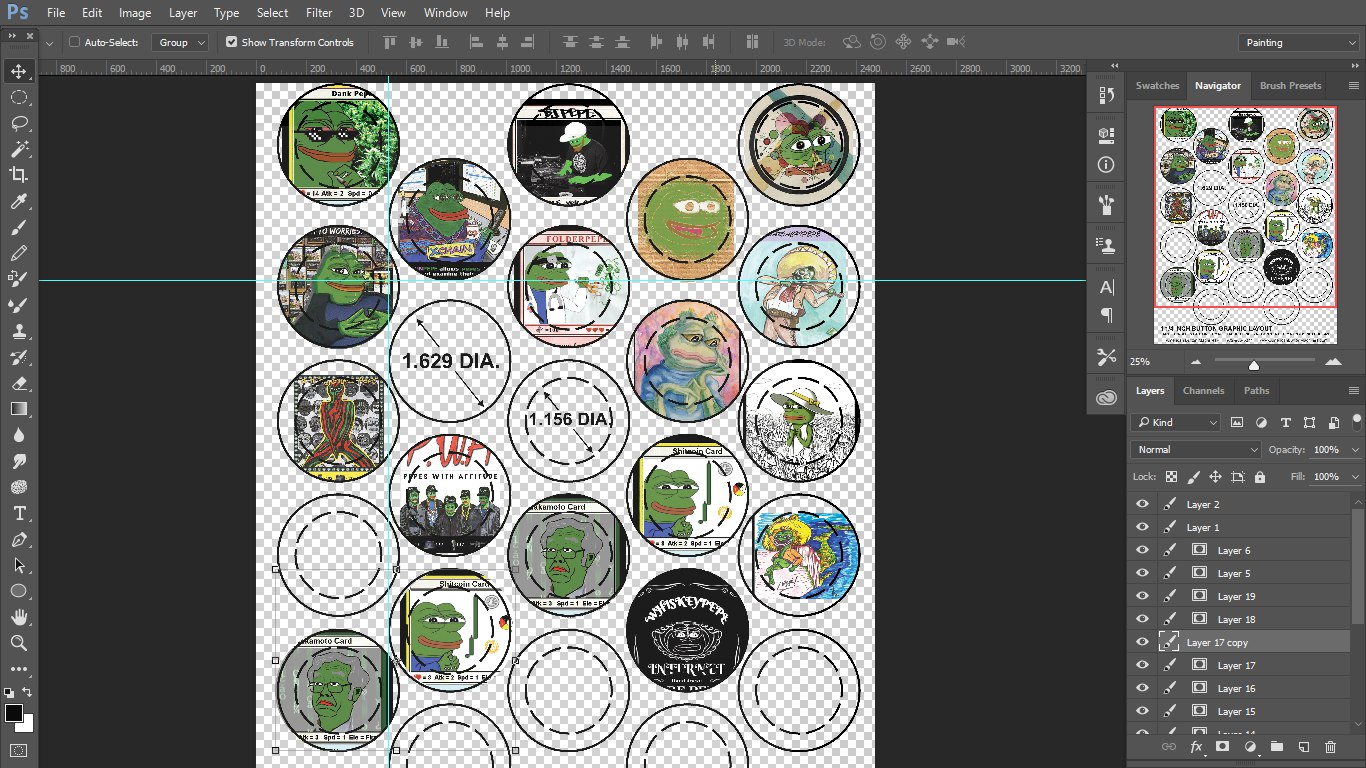The height and width of the screenshot is (768, 1366).
Task: Open the Properties info panel icon
Action: (1106, 165)
